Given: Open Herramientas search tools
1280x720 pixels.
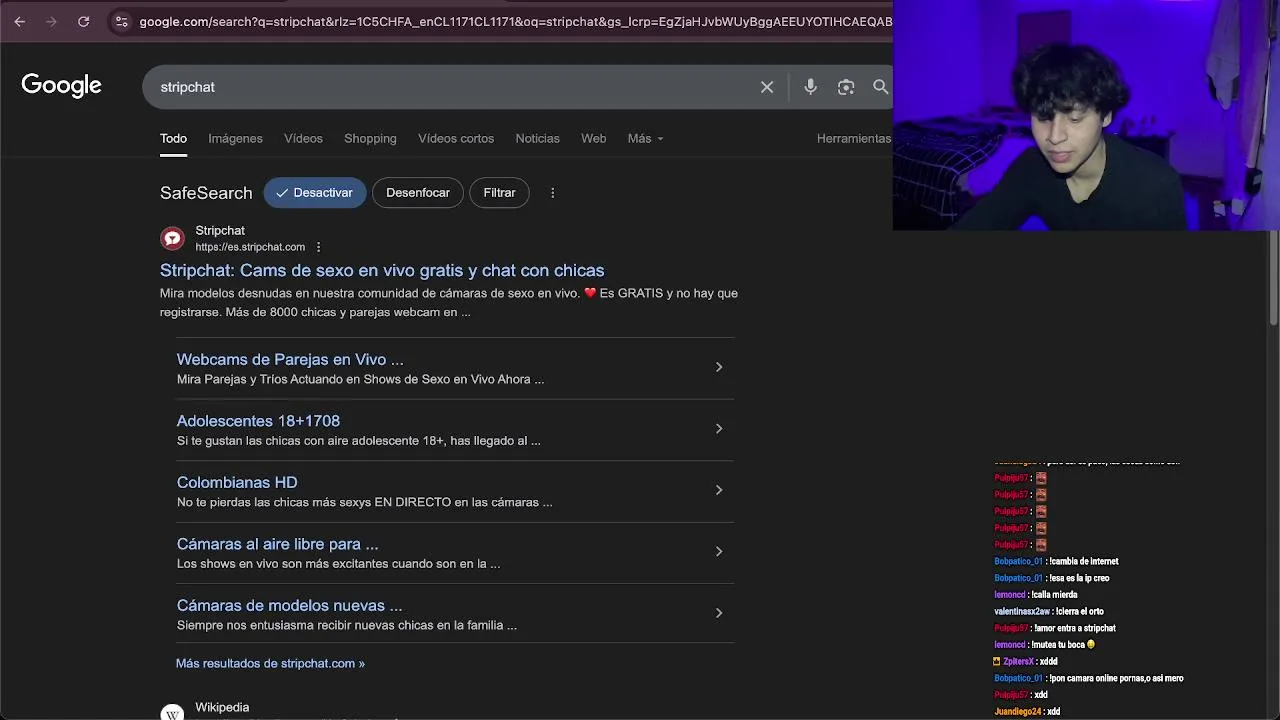Looking at the screenshot, I should (x=853, y=138).
